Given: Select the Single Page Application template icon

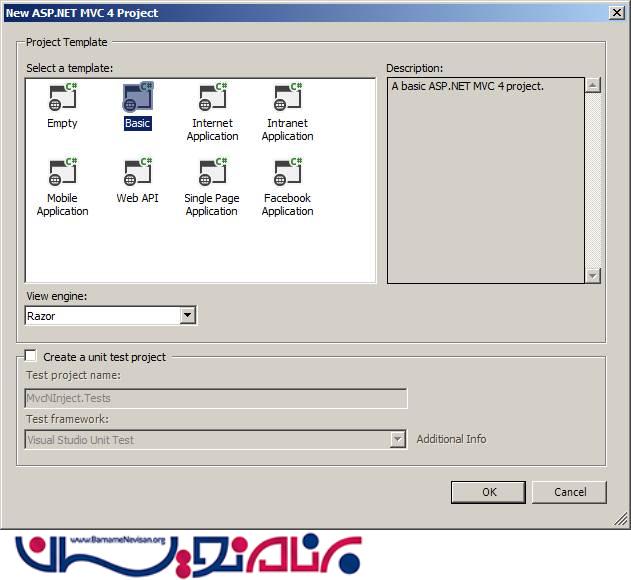Looking at the screenshot, I should pos(213,172).
